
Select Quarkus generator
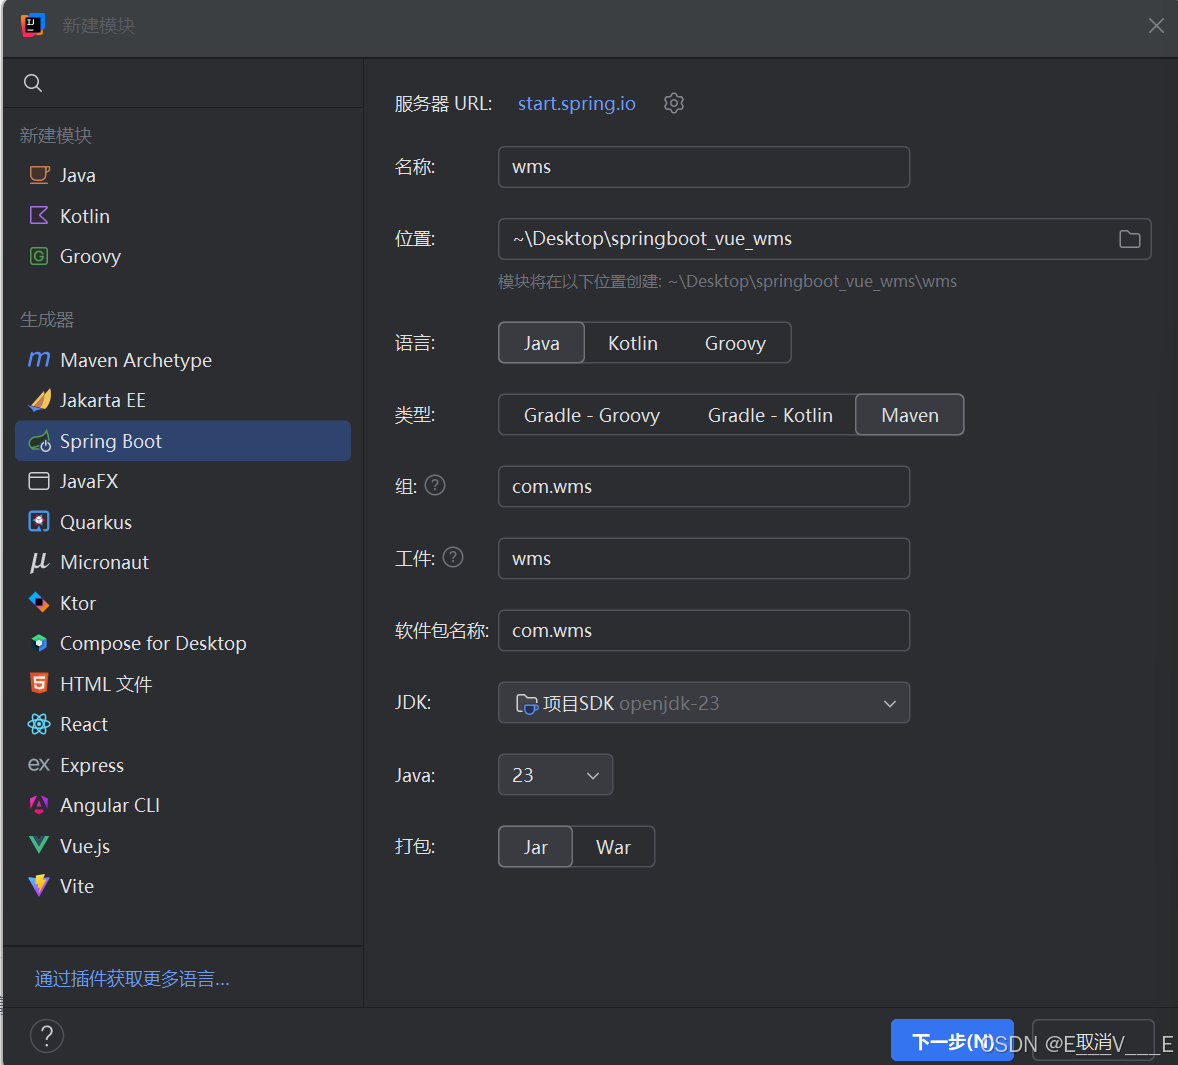coord(183,522)
